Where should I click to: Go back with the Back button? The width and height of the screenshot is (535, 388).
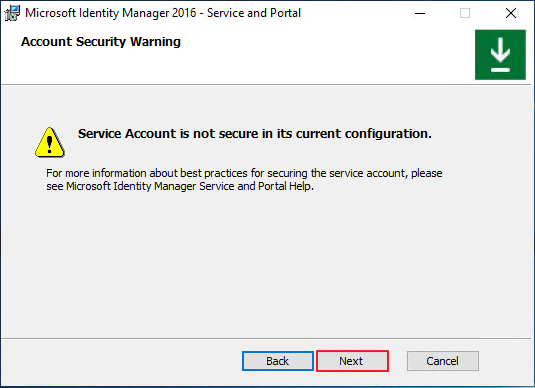pos(278,361)
